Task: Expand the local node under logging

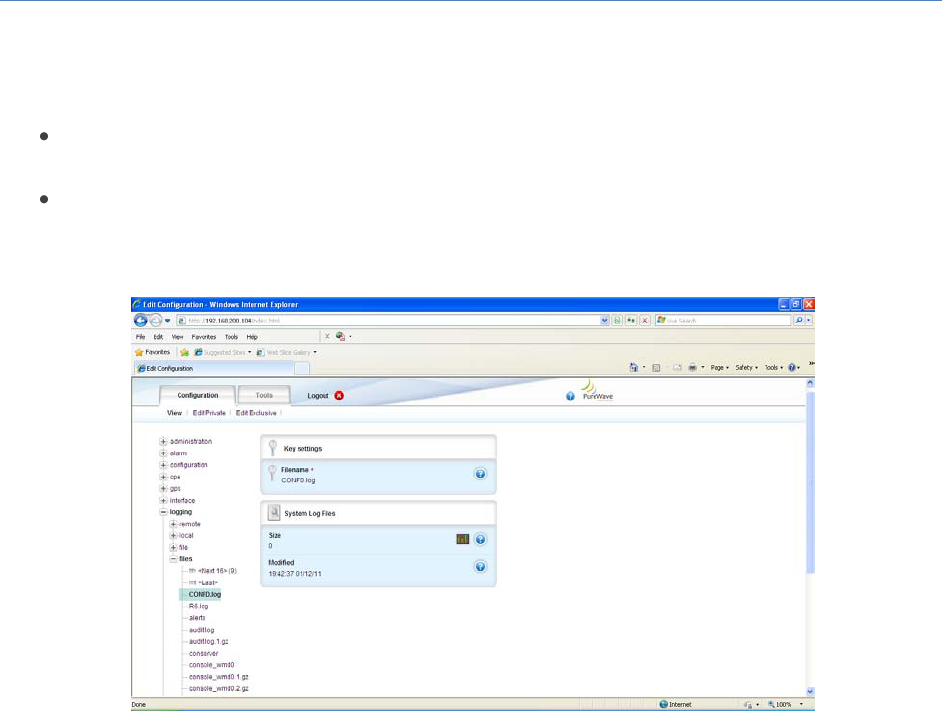Action: point(173,536)
